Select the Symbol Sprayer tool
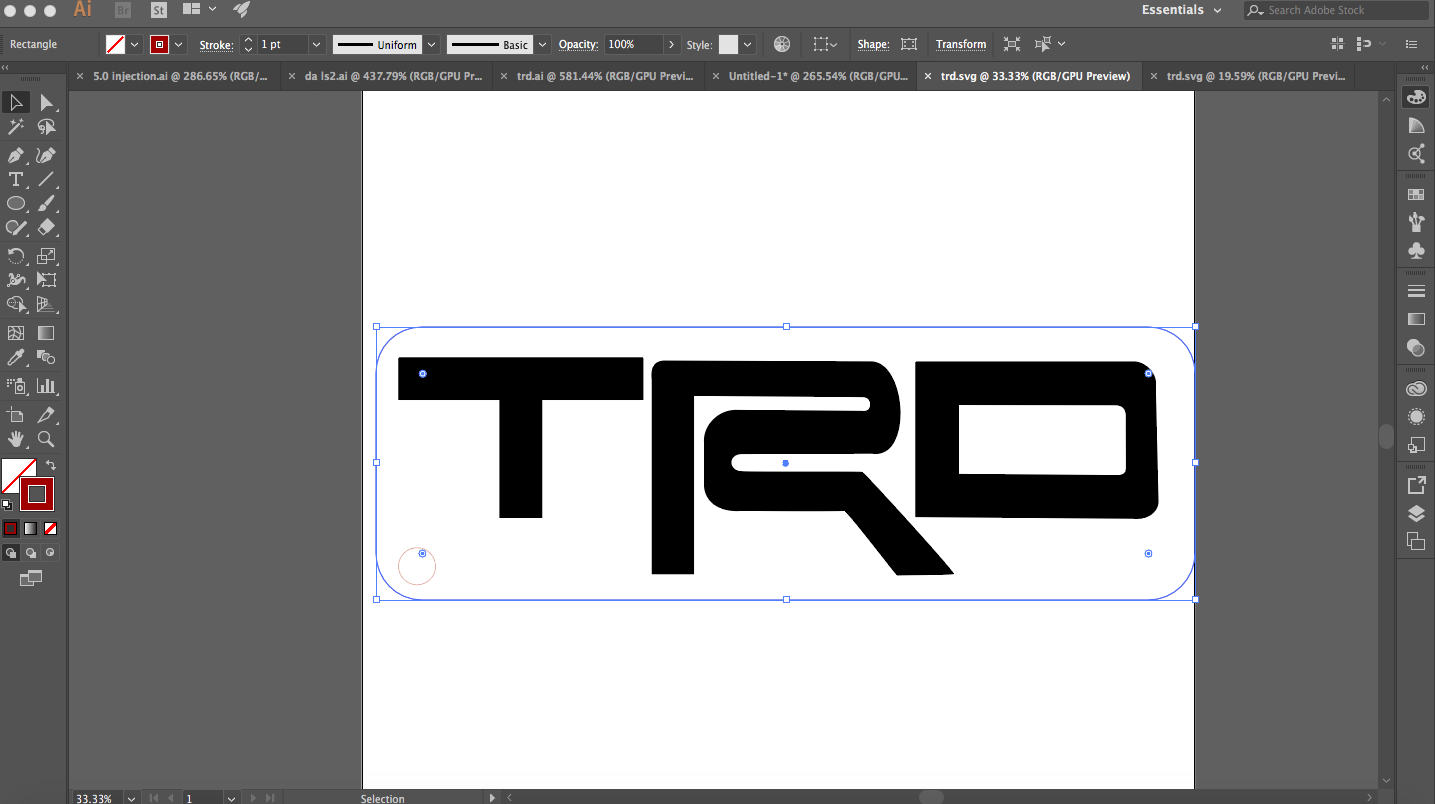 (16, 386)
